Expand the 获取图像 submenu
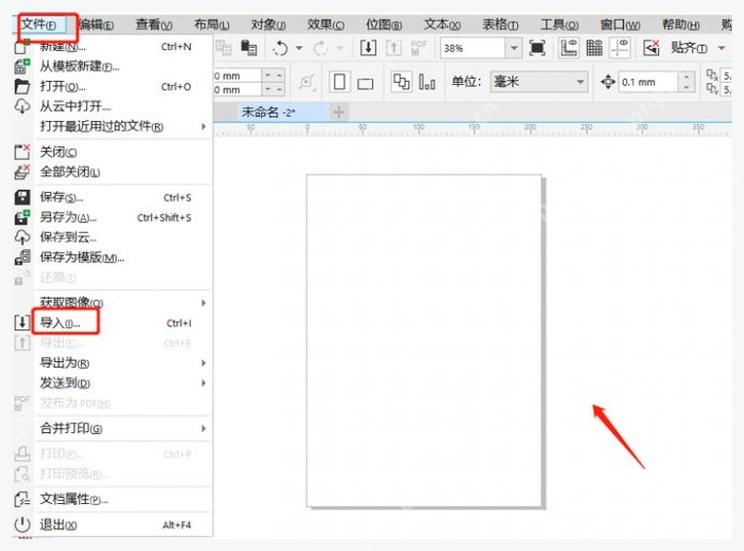 coord(113,303)
